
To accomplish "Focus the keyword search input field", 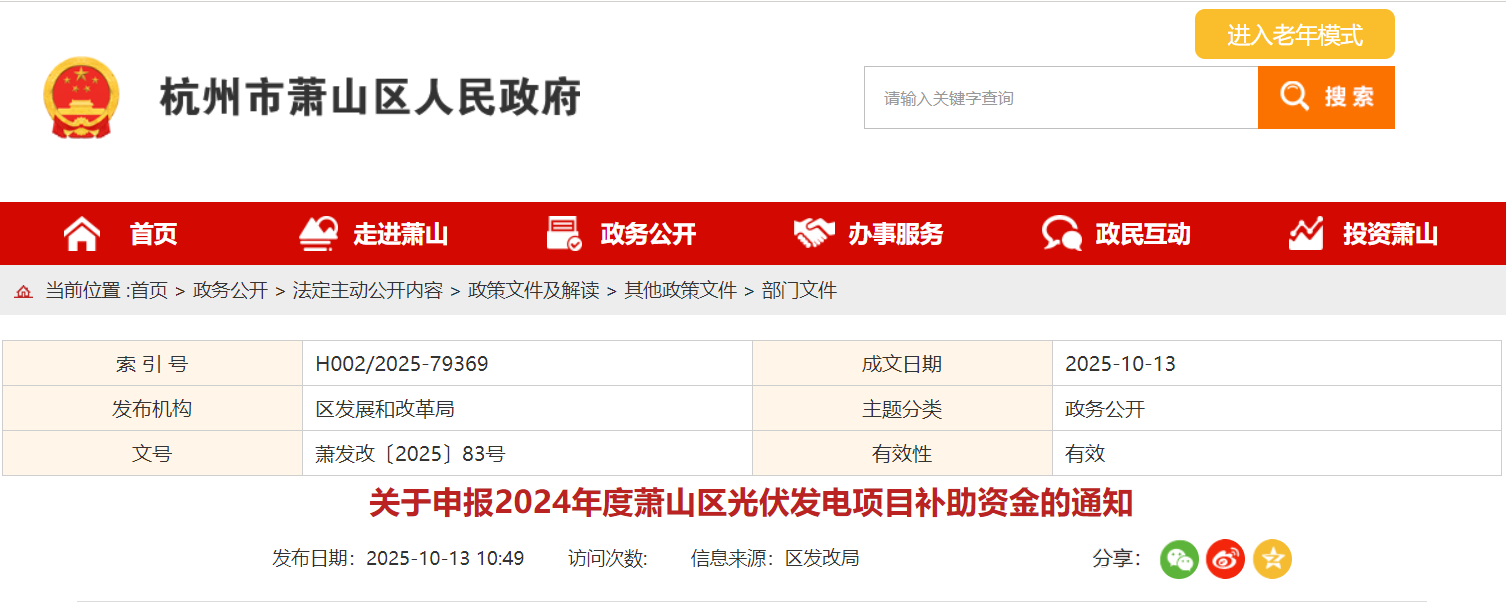I will pos(1060,98).
